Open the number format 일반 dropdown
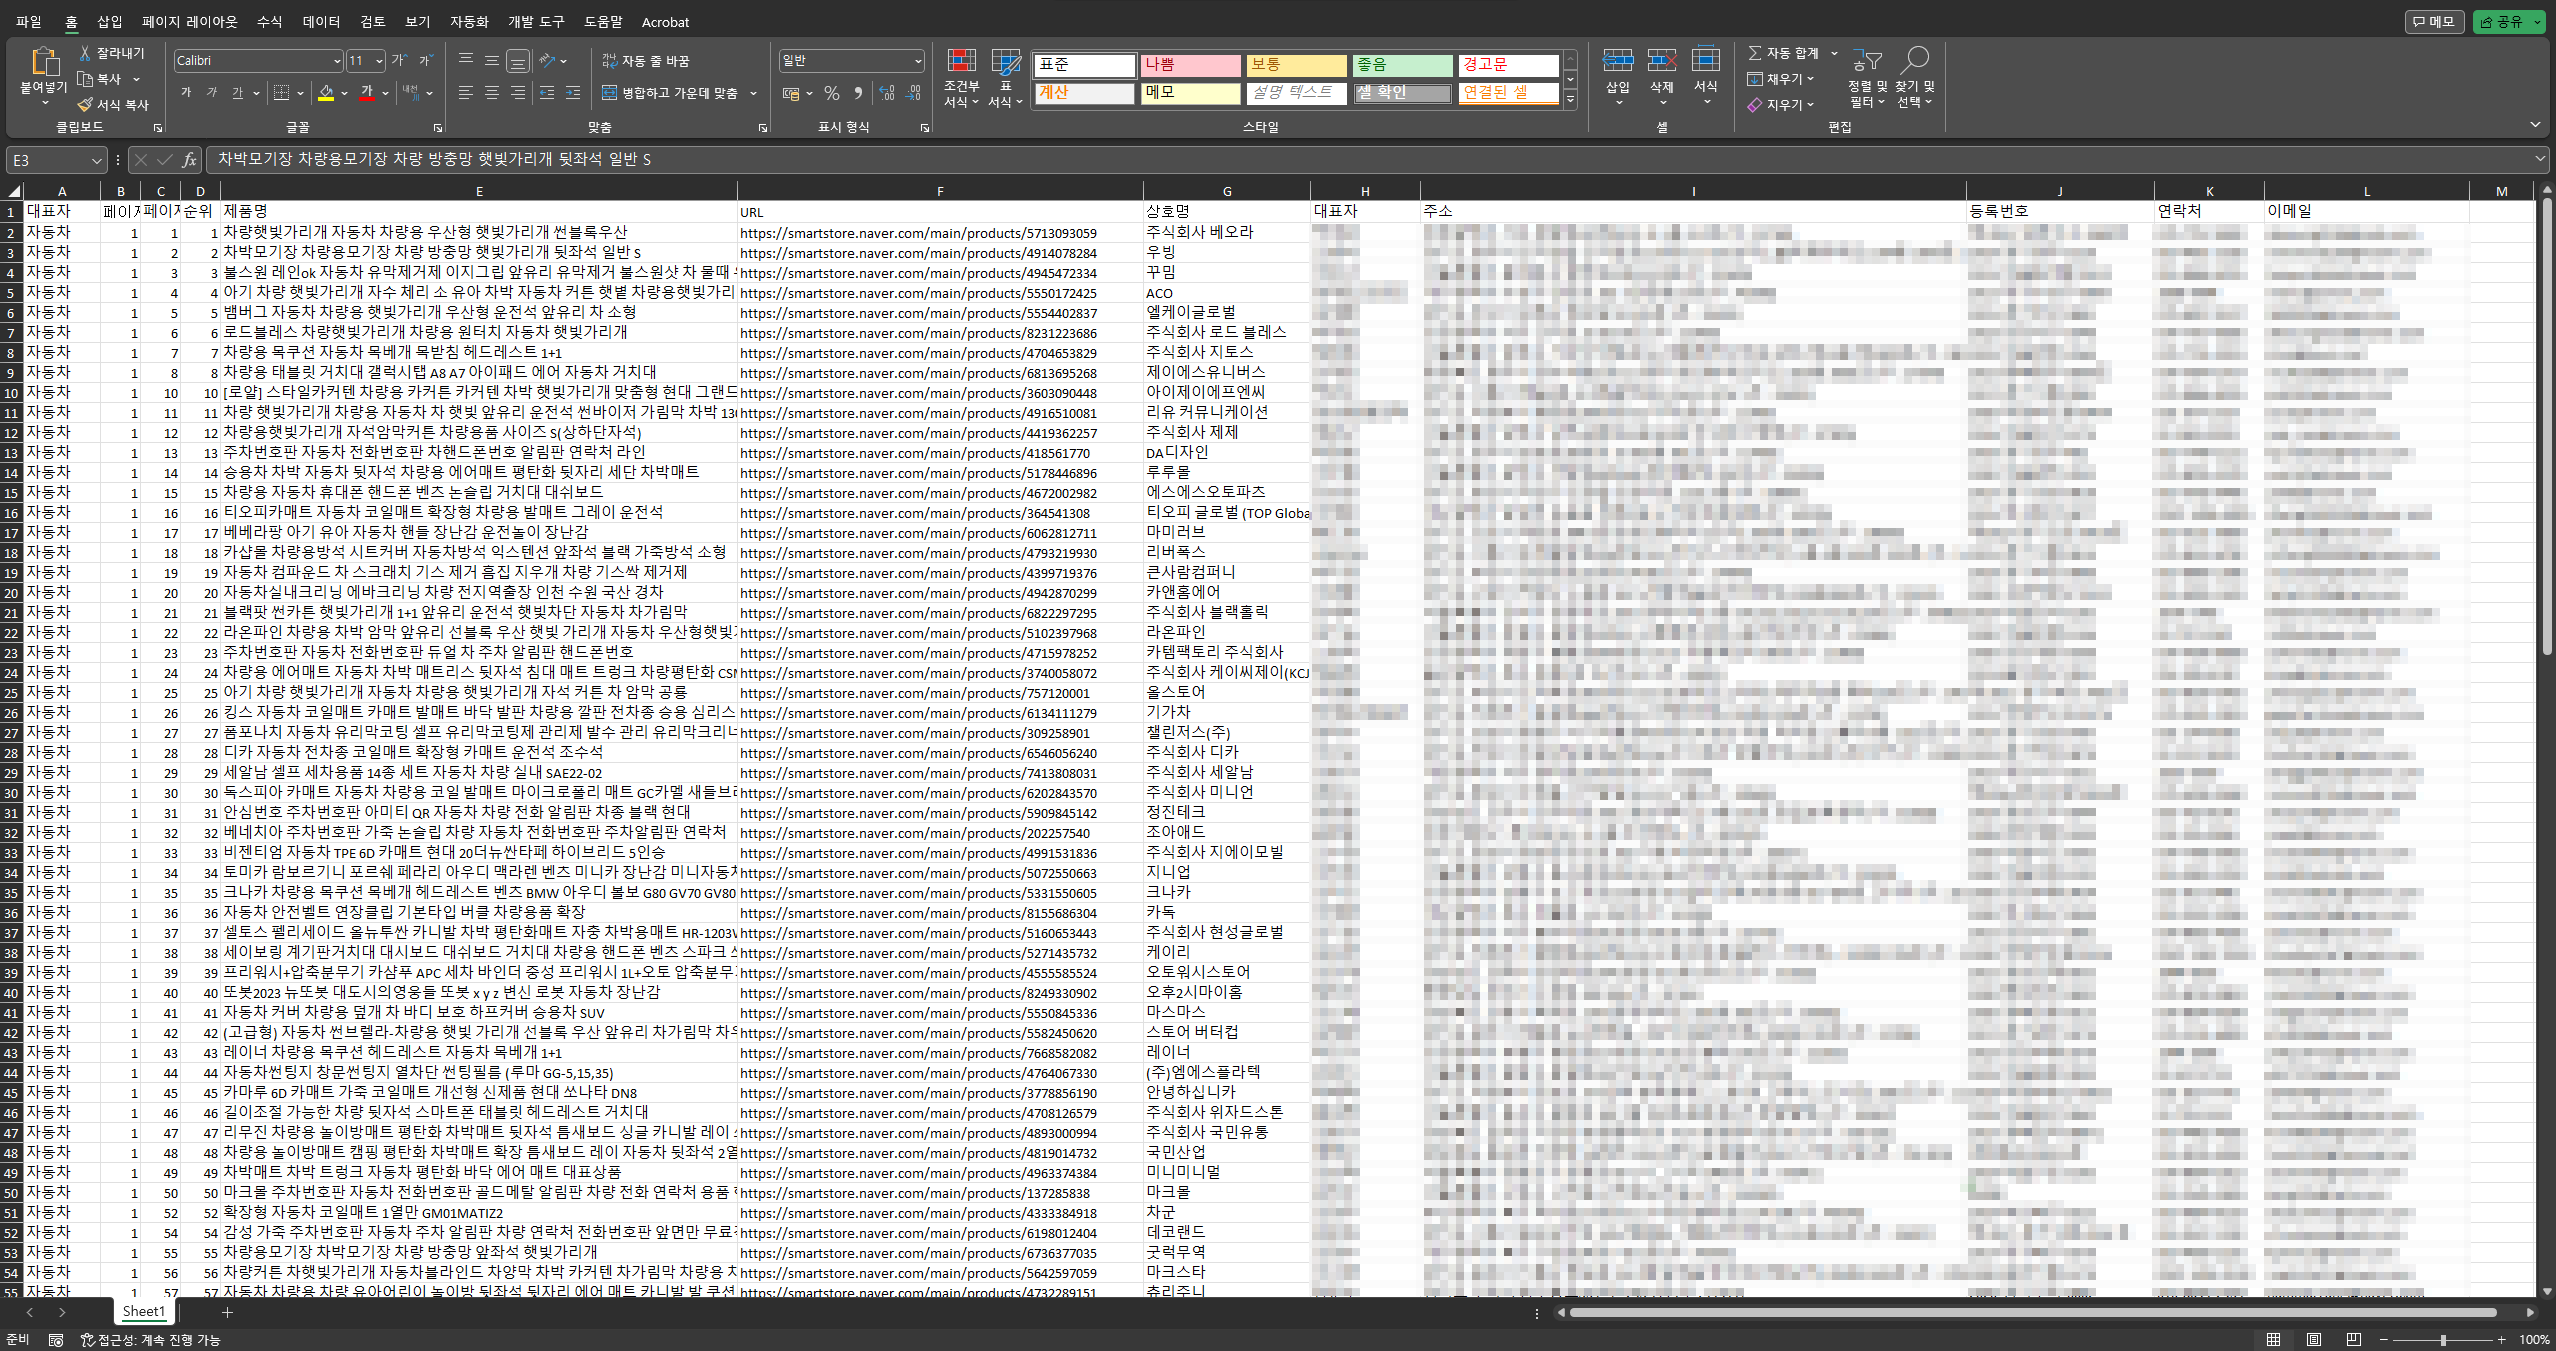This screenshot has width=2556, height=1351. click(917, 61)
